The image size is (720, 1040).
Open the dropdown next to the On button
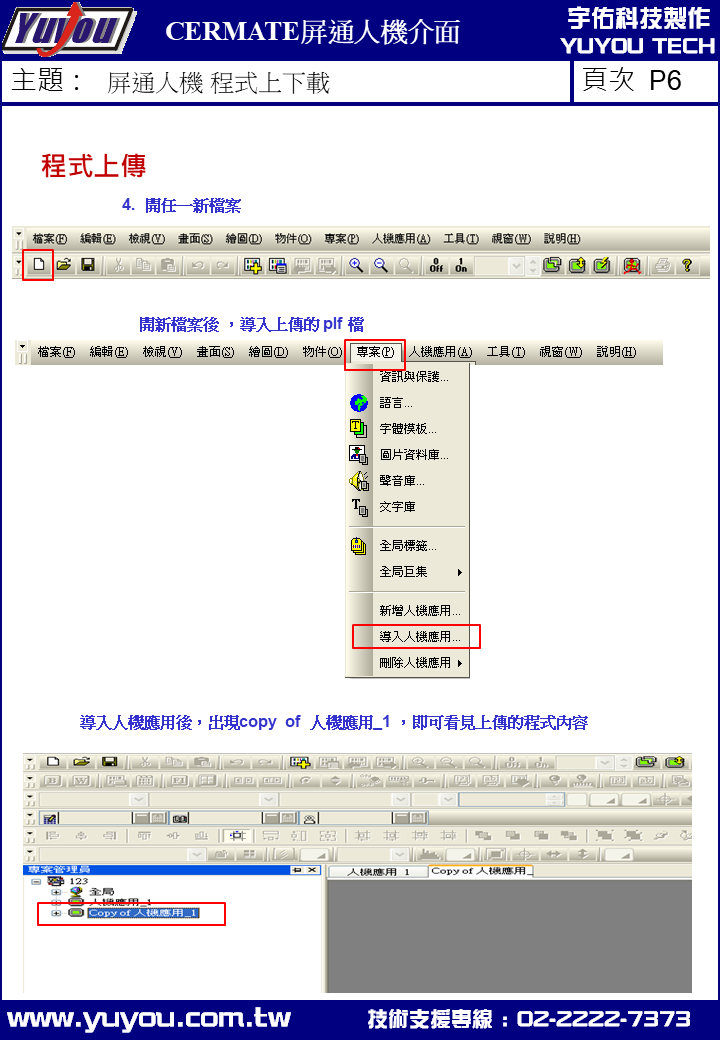[x=517, y=266]
